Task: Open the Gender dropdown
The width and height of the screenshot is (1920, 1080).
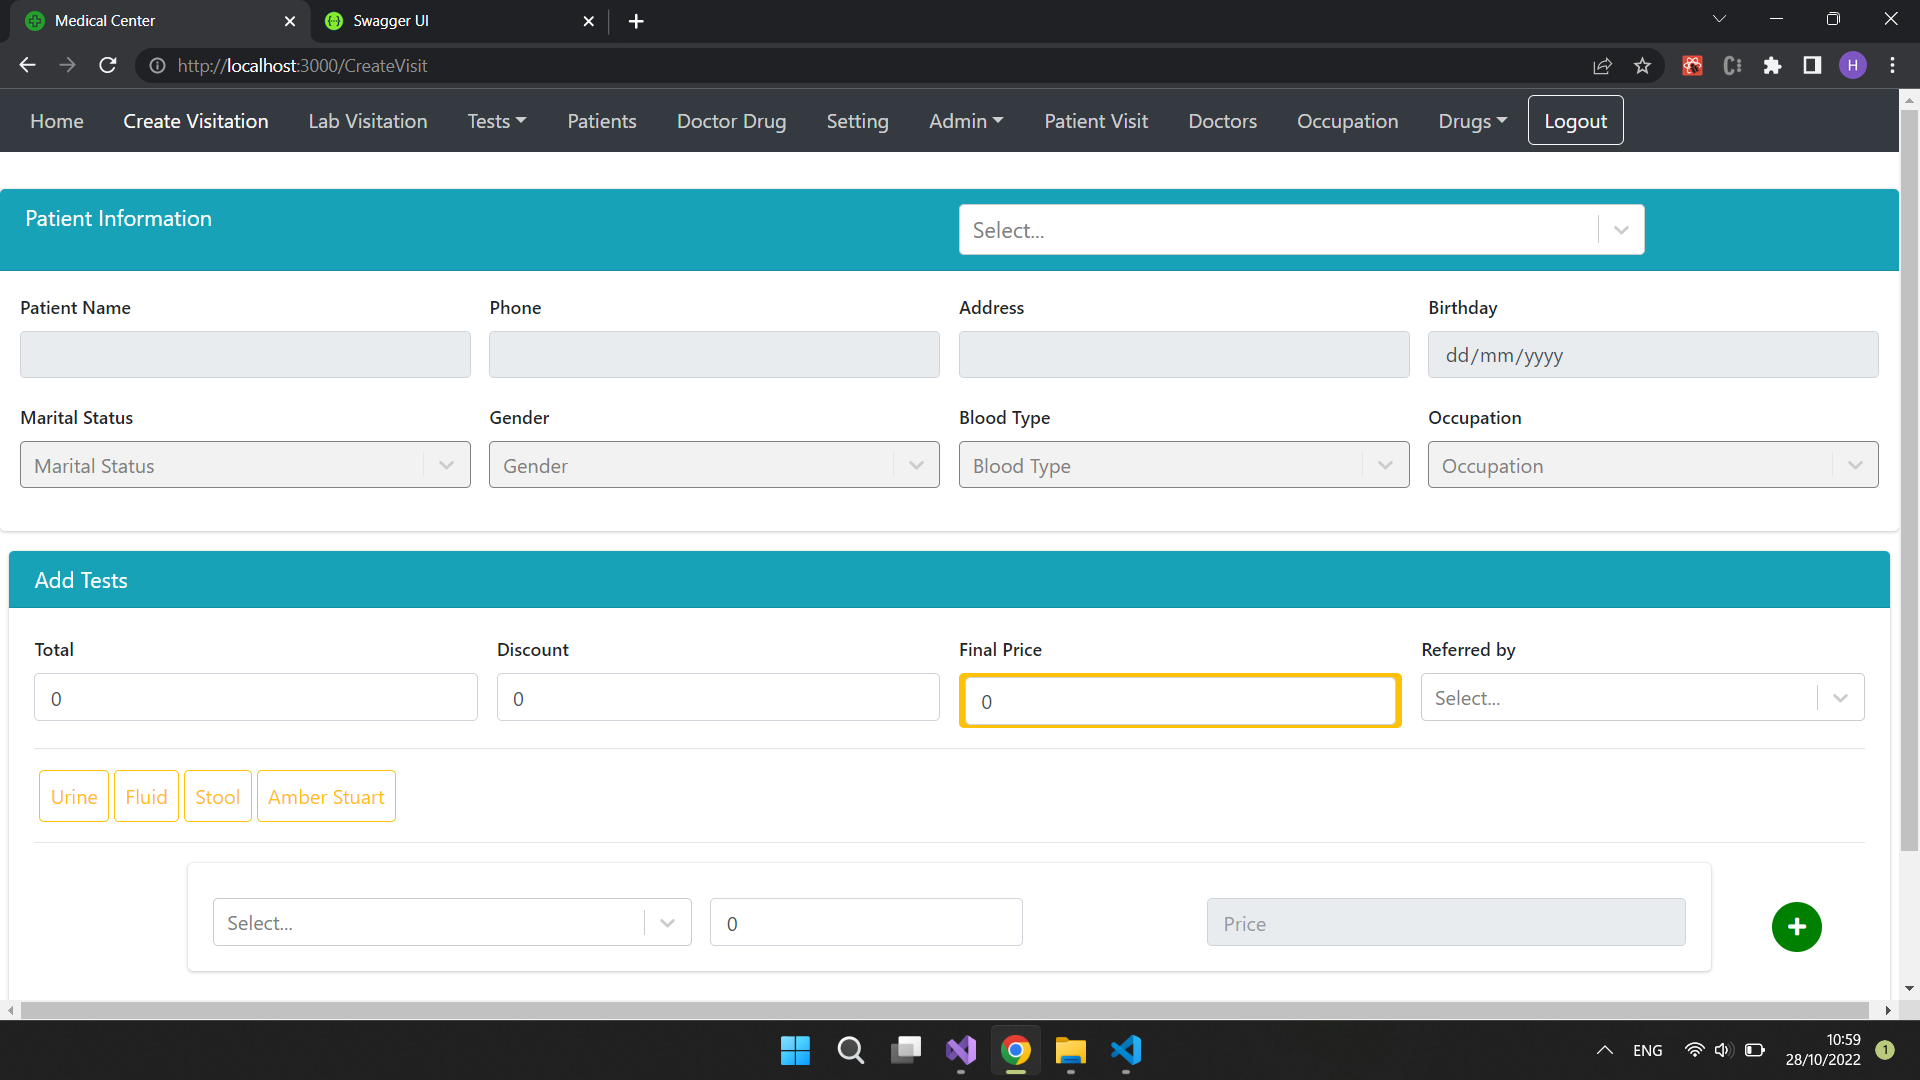Action: tap(714, 465)
